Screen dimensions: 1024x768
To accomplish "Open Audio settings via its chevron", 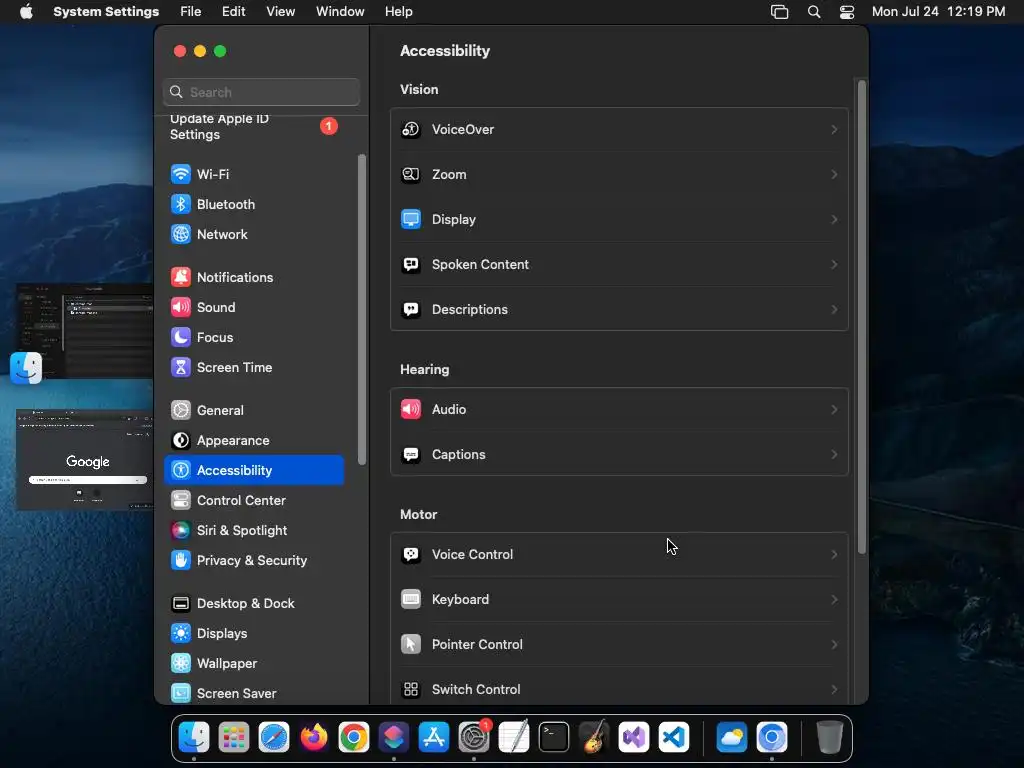I will point(834,409).
